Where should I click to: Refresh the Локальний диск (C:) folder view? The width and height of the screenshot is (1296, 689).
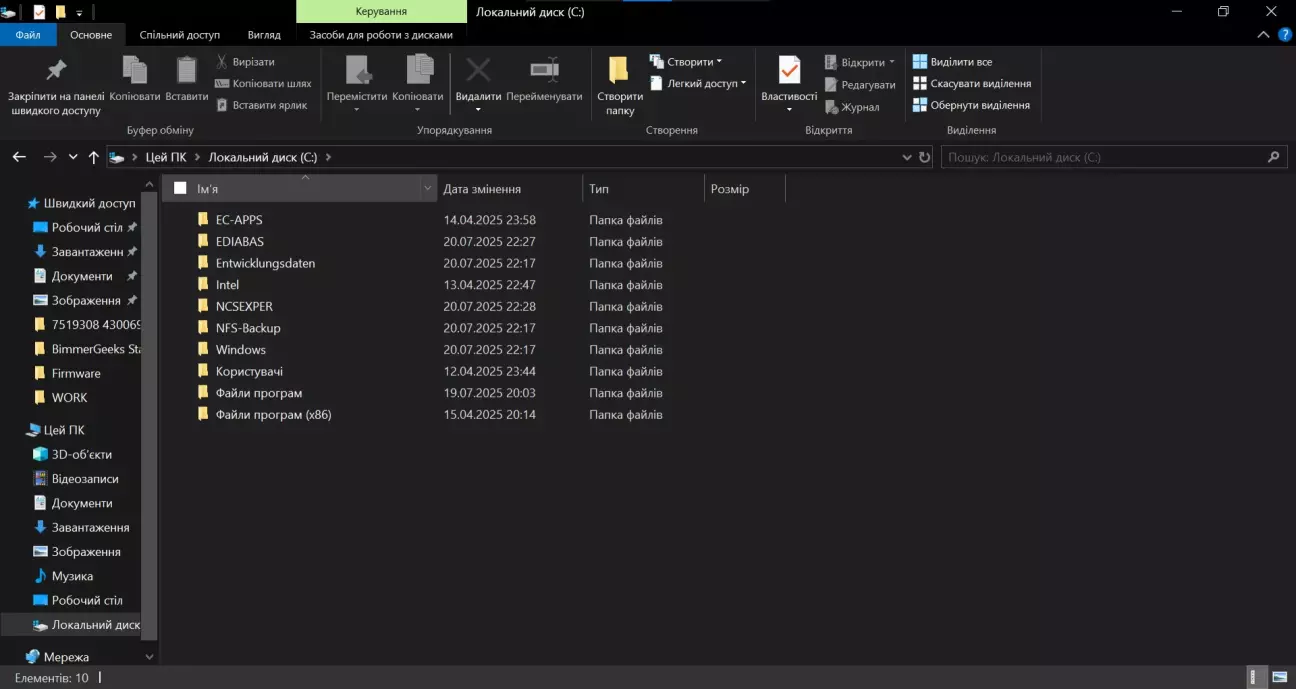(x=925, y=157)
